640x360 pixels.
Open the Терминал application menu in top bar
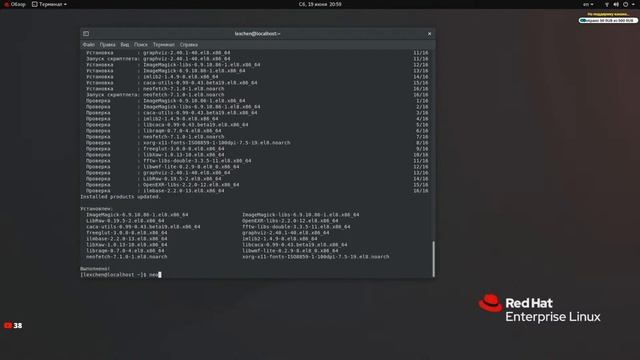(49, 4)
